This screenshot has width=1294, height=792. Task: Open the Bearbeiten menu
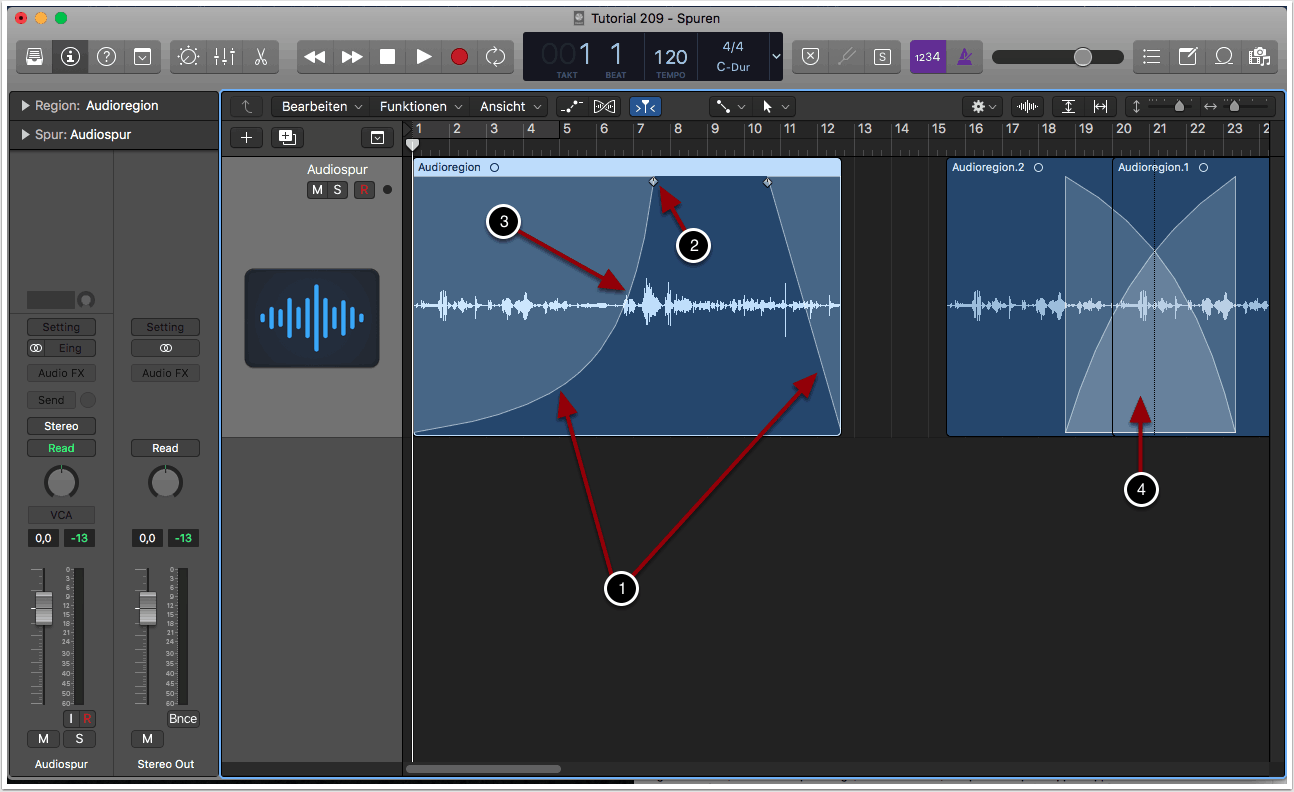tap(320, 106)
